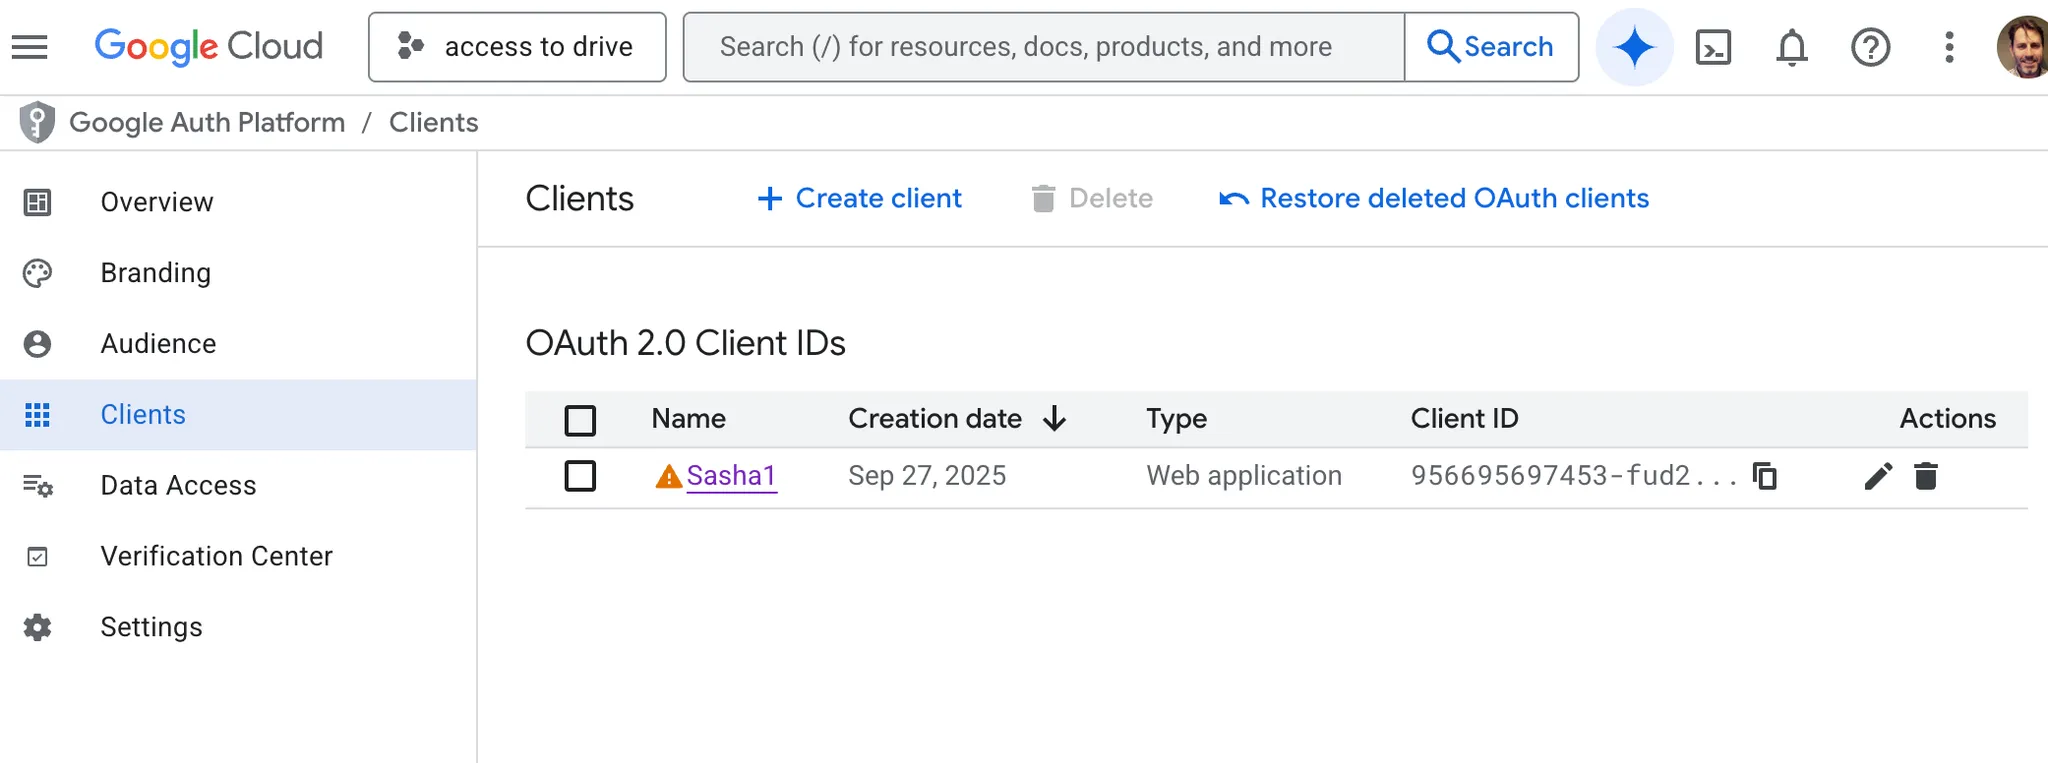Click the blue Search button
Image resolution: width=2048 pixels, height=763 pixels.
[x=1491, y=47]
